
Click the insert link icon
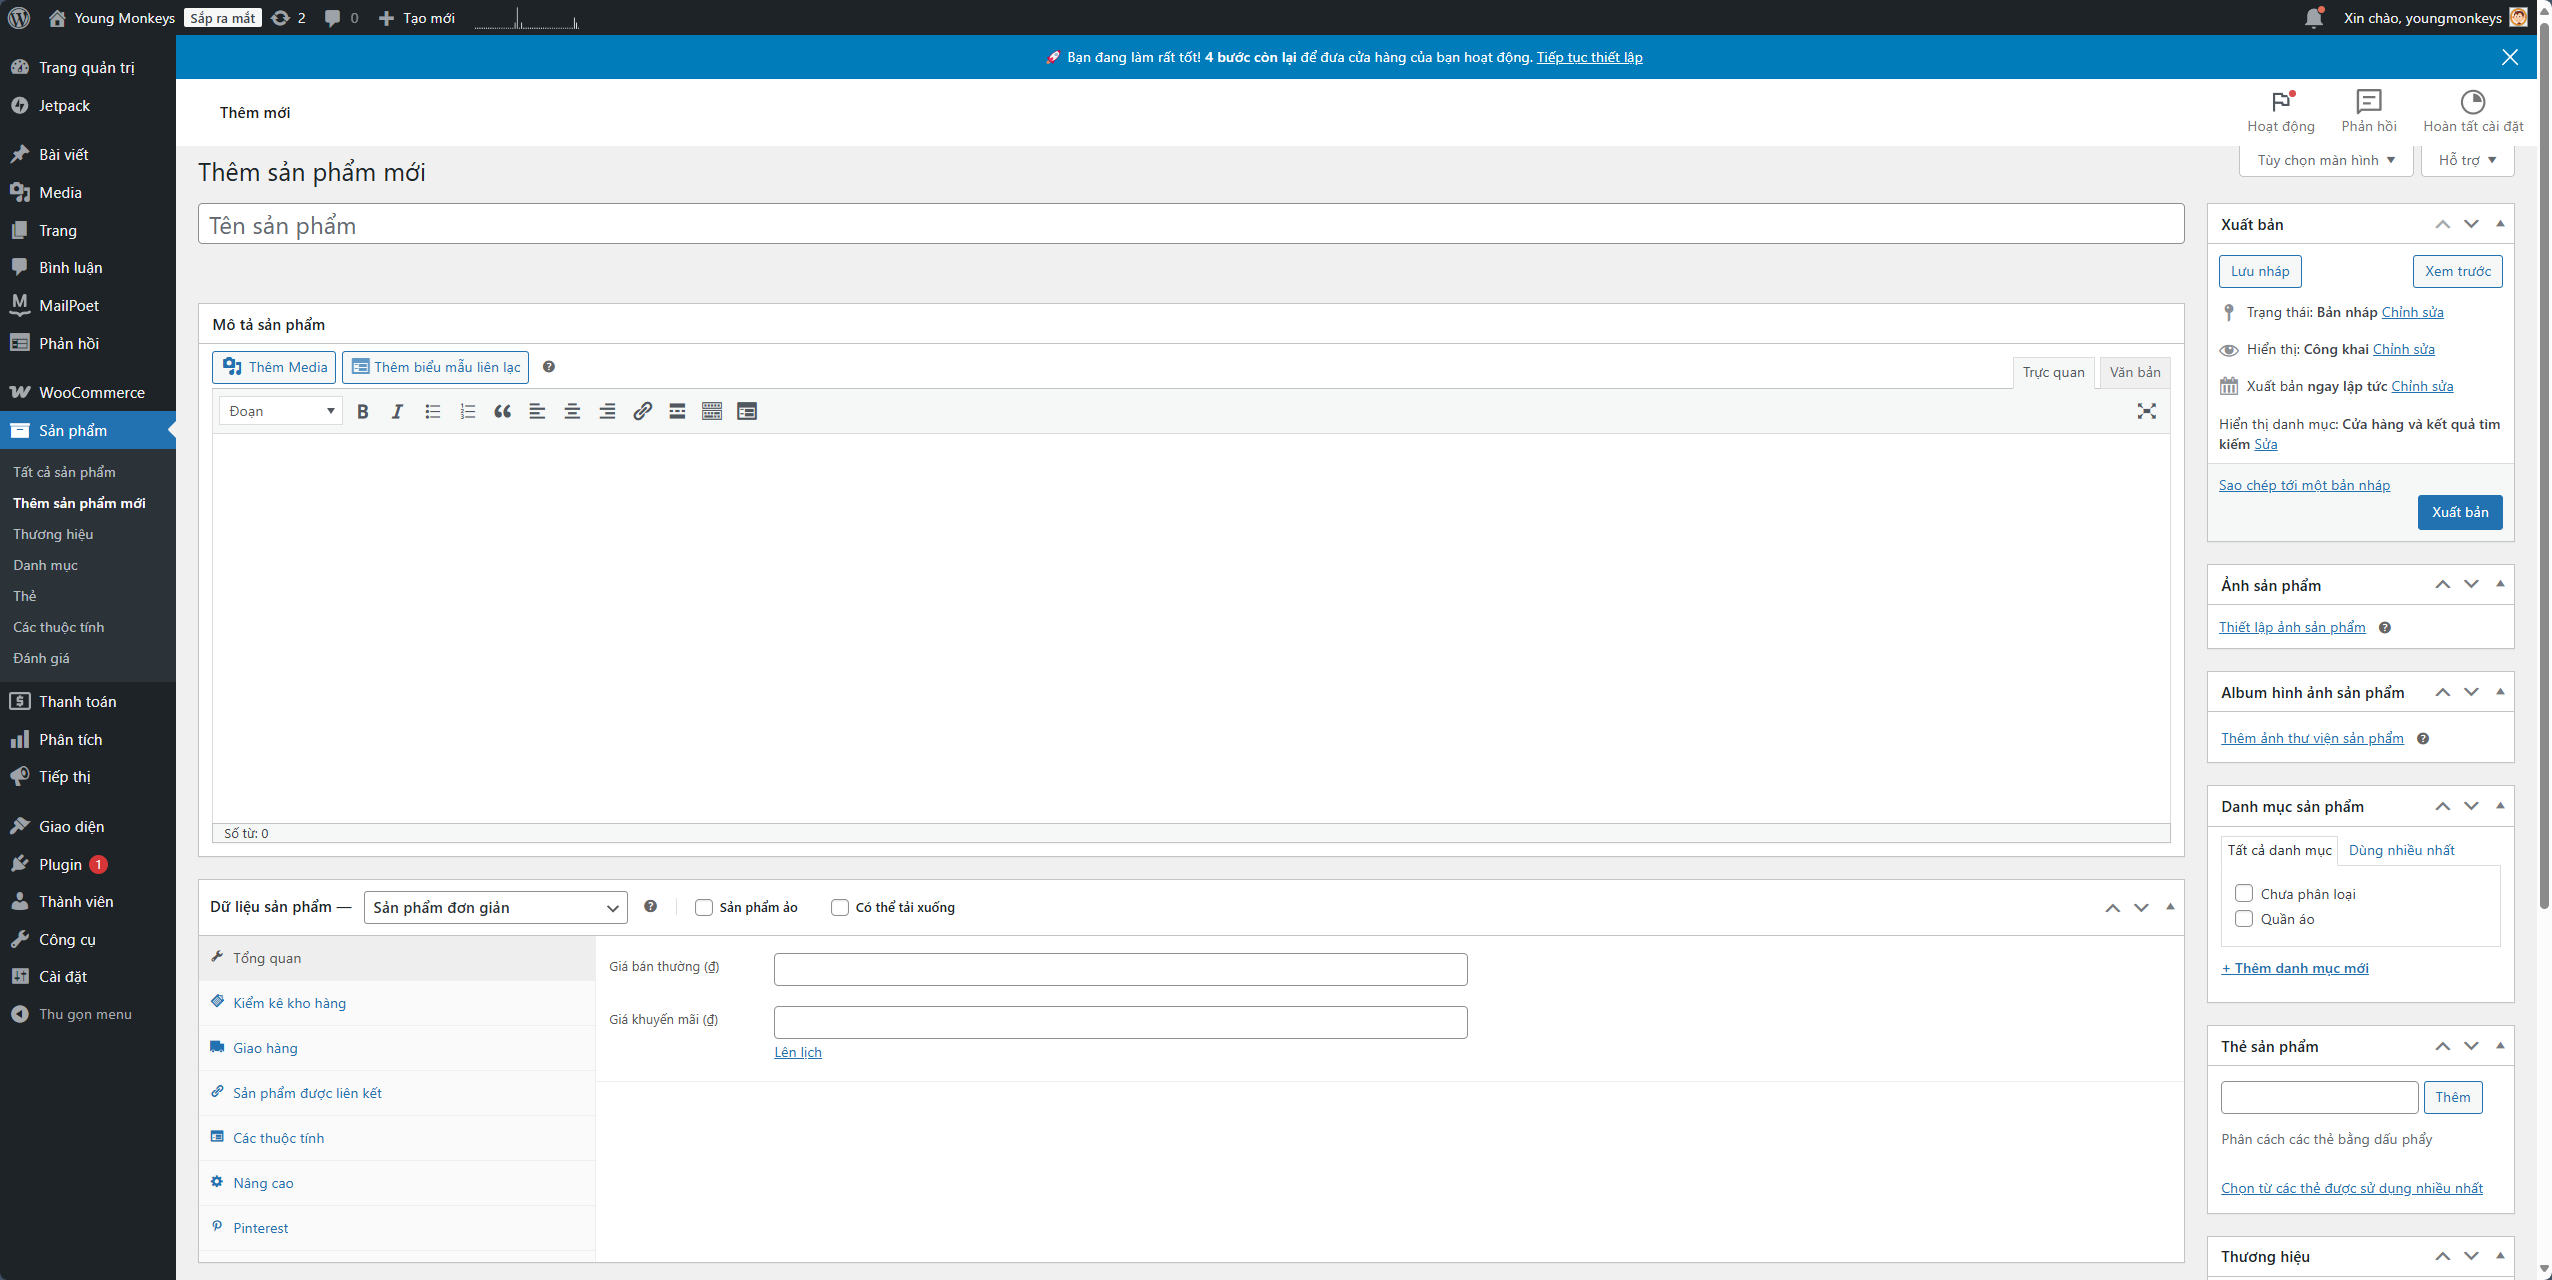click(642, 411)
